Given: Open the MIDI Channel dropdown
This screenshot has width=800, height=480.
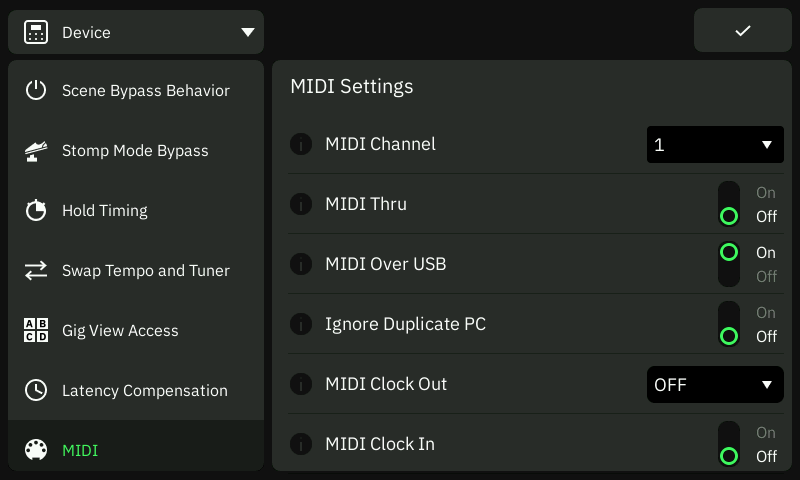Looking at the screenshot, I should point(715,144).
